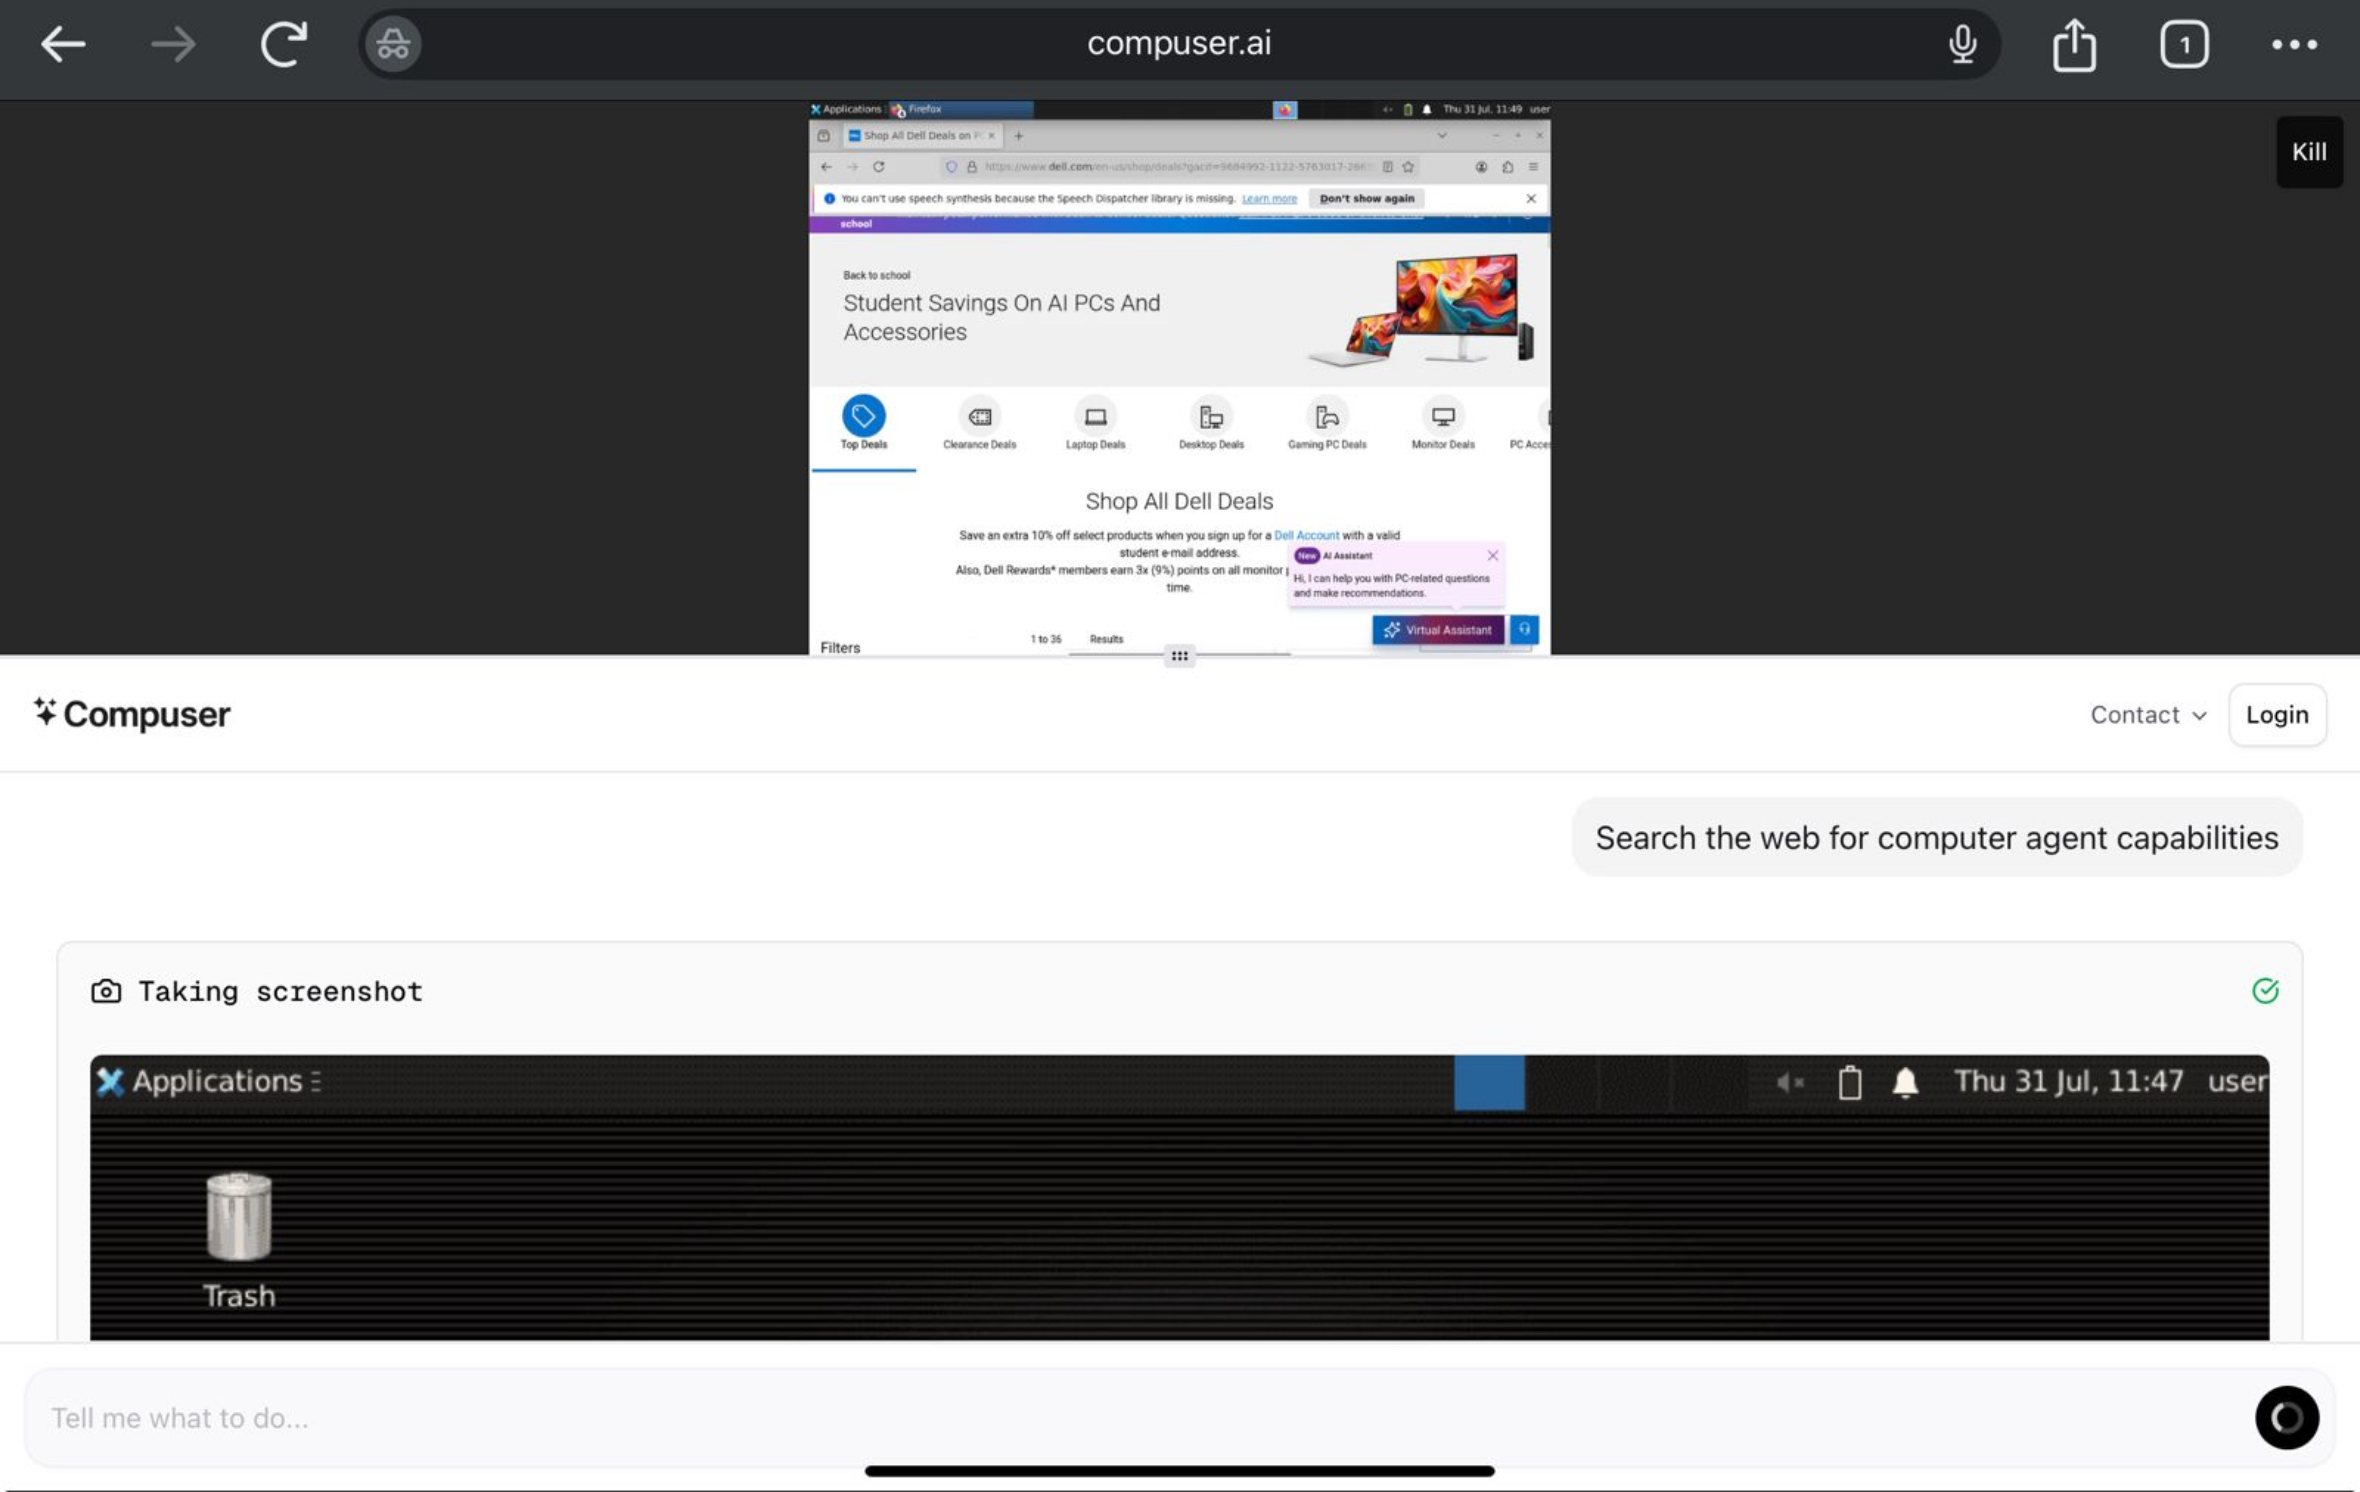Click the Kill button
Screen dimensions: 2360x1492
click(x=2309, y=152)
